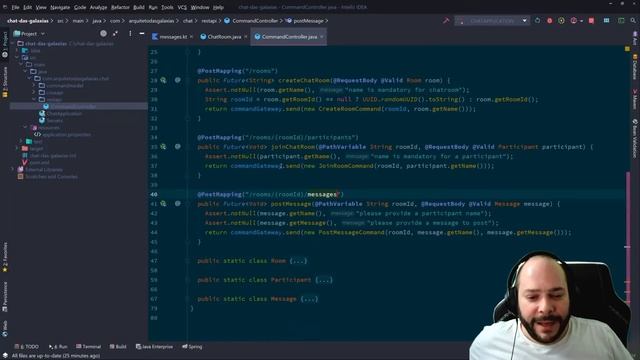This screenshot has width=640, height=360.
Task: Expand the commandmodel package
Action: coord(34,85)
